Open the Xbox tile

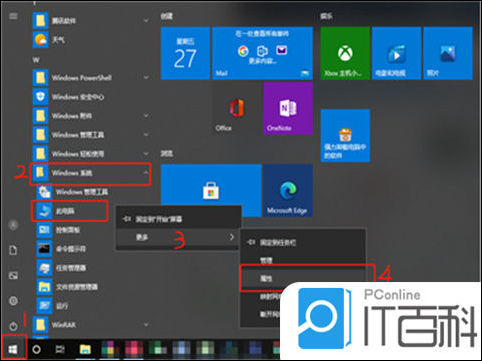345,53
